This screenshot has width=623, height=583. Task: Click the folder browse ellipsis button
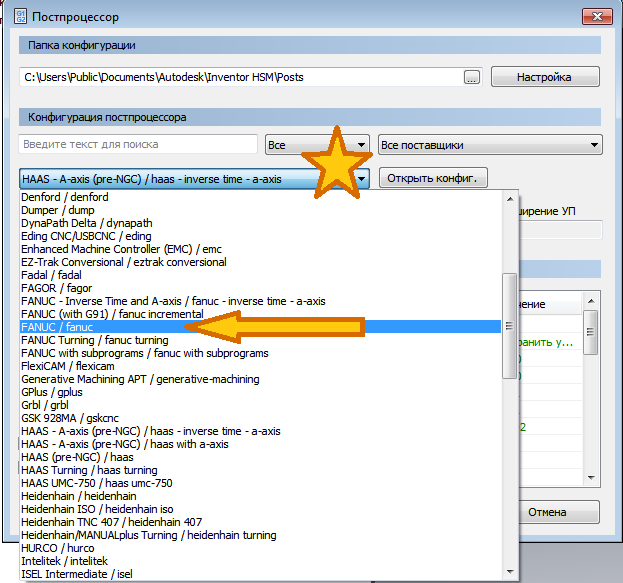tap(472, 77)
